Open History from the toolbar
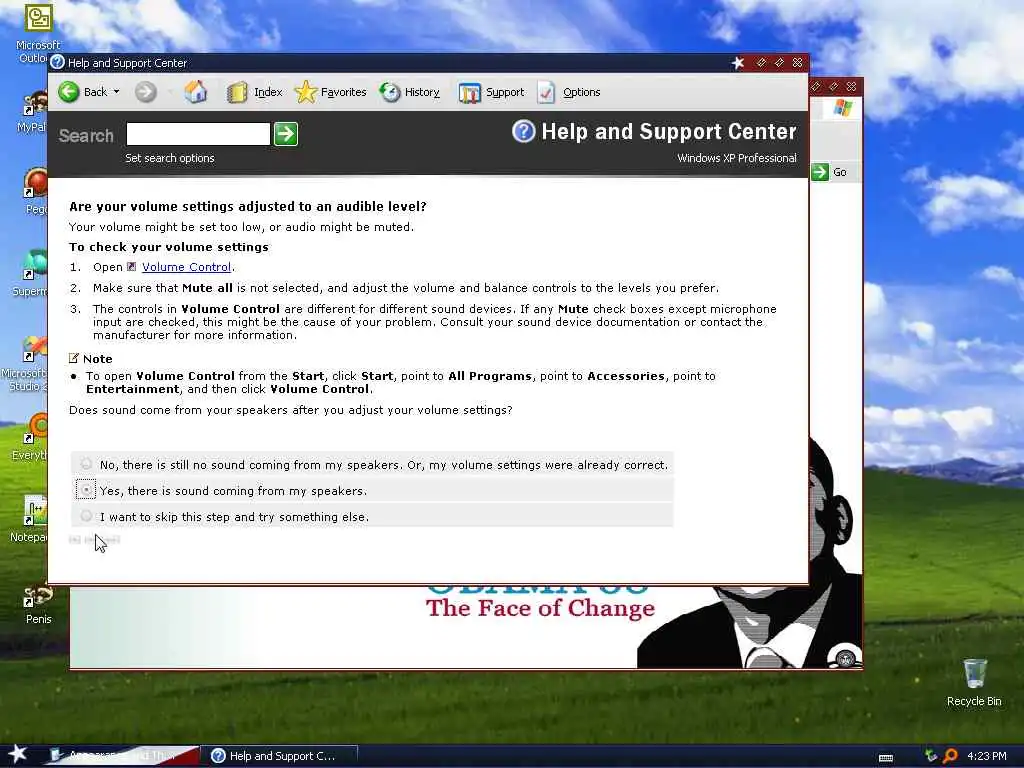The height and width of the screenshot is (768, 1024). click(x=409, y=92)
